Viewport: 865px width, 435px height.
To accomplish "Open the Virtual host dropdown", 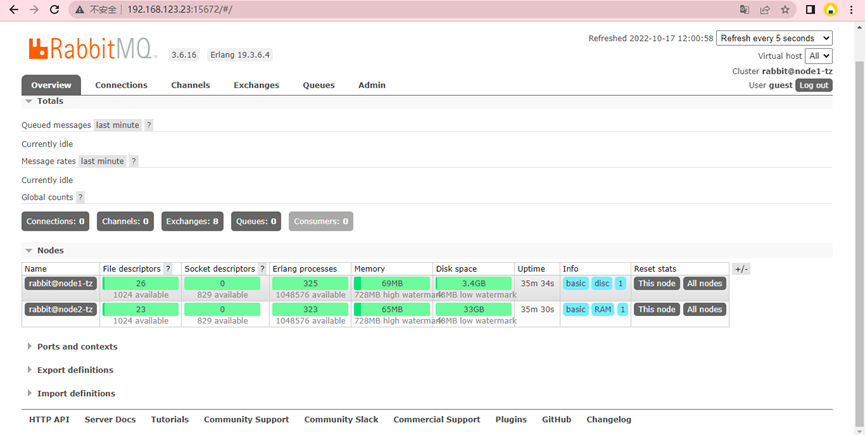I will pos(819,56).
